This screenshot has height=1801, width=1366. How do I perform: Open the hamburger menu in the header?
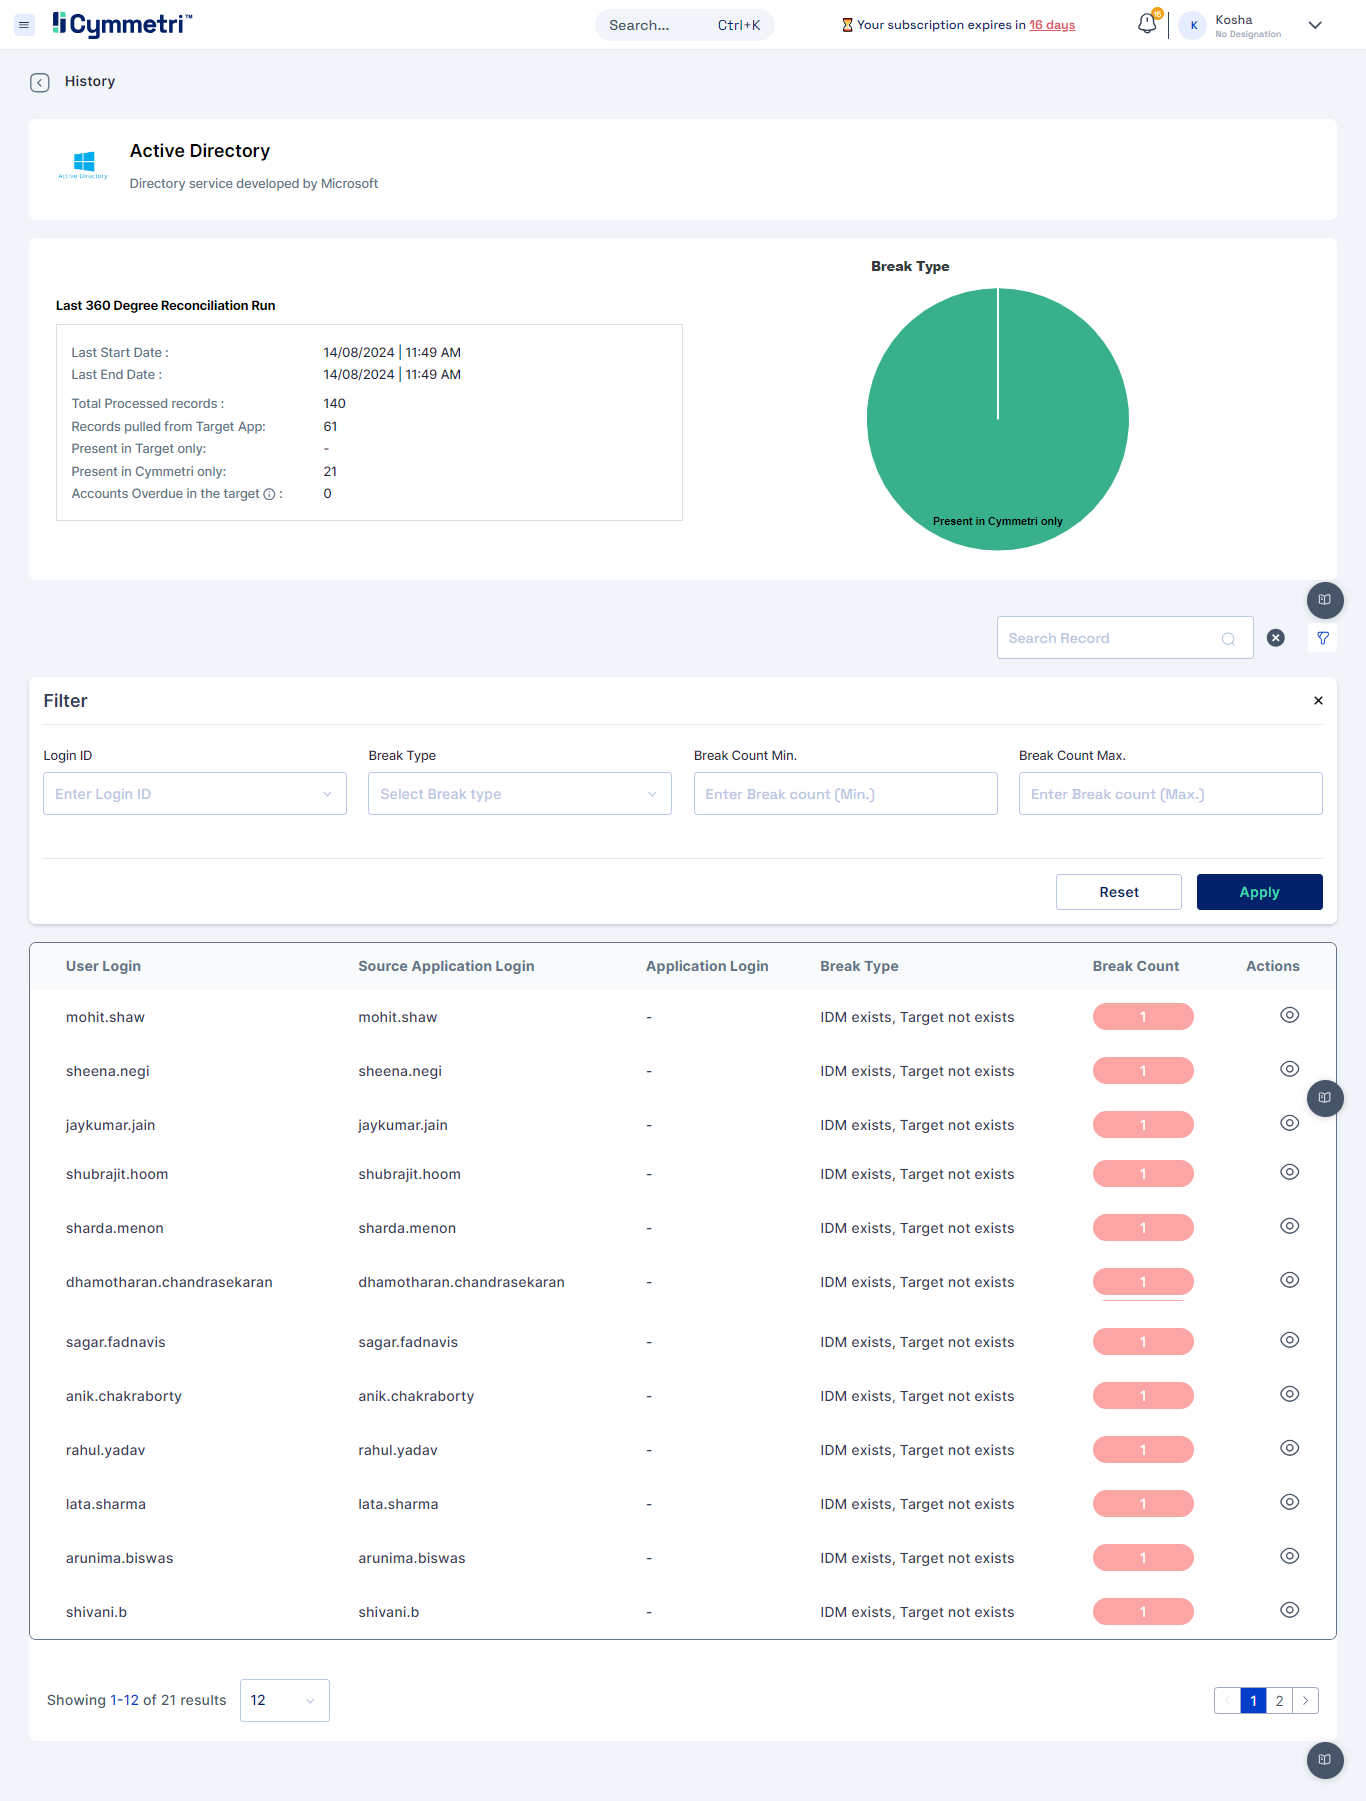point(24,25)
